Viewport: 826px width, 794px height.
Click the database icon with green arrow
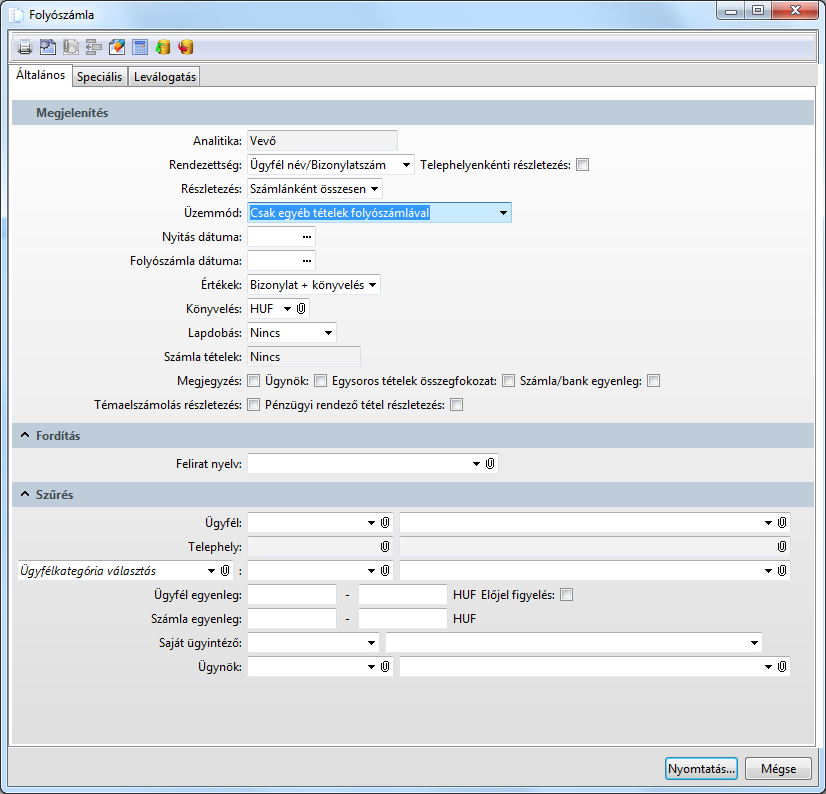(x=162, y=47)
